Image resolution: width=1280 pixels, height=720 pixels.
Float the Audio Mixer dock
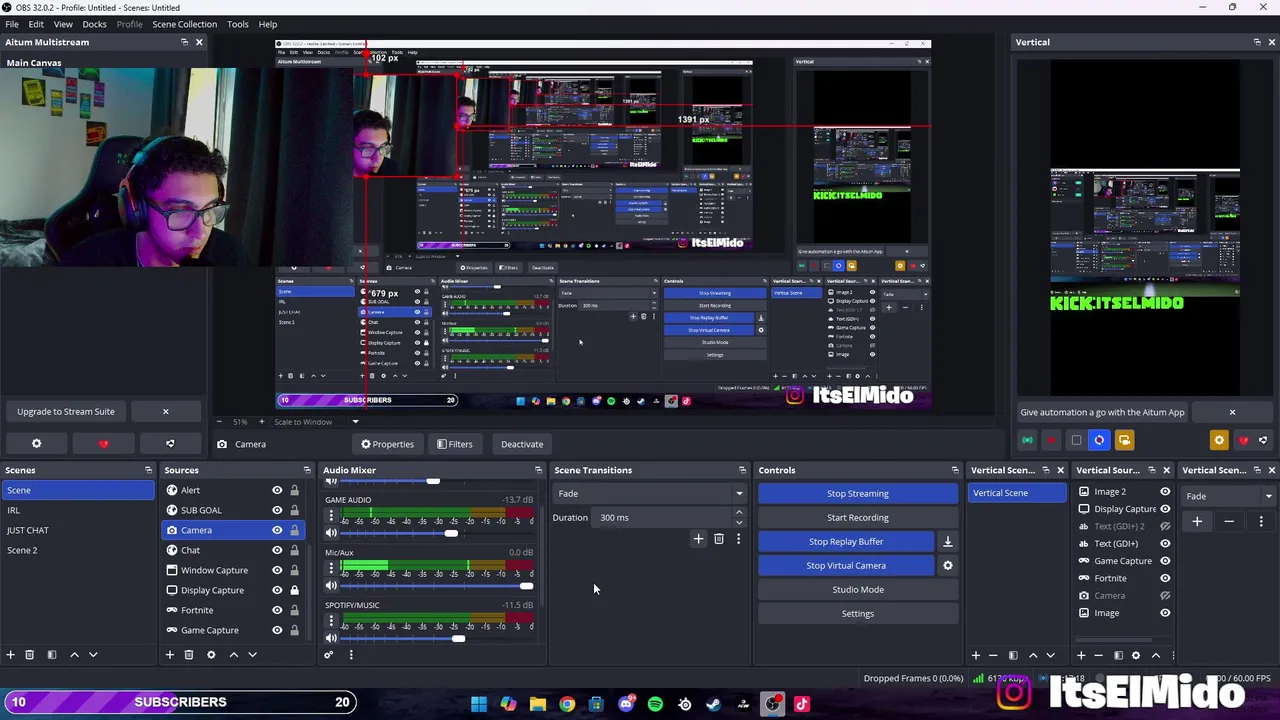(538, 470)
